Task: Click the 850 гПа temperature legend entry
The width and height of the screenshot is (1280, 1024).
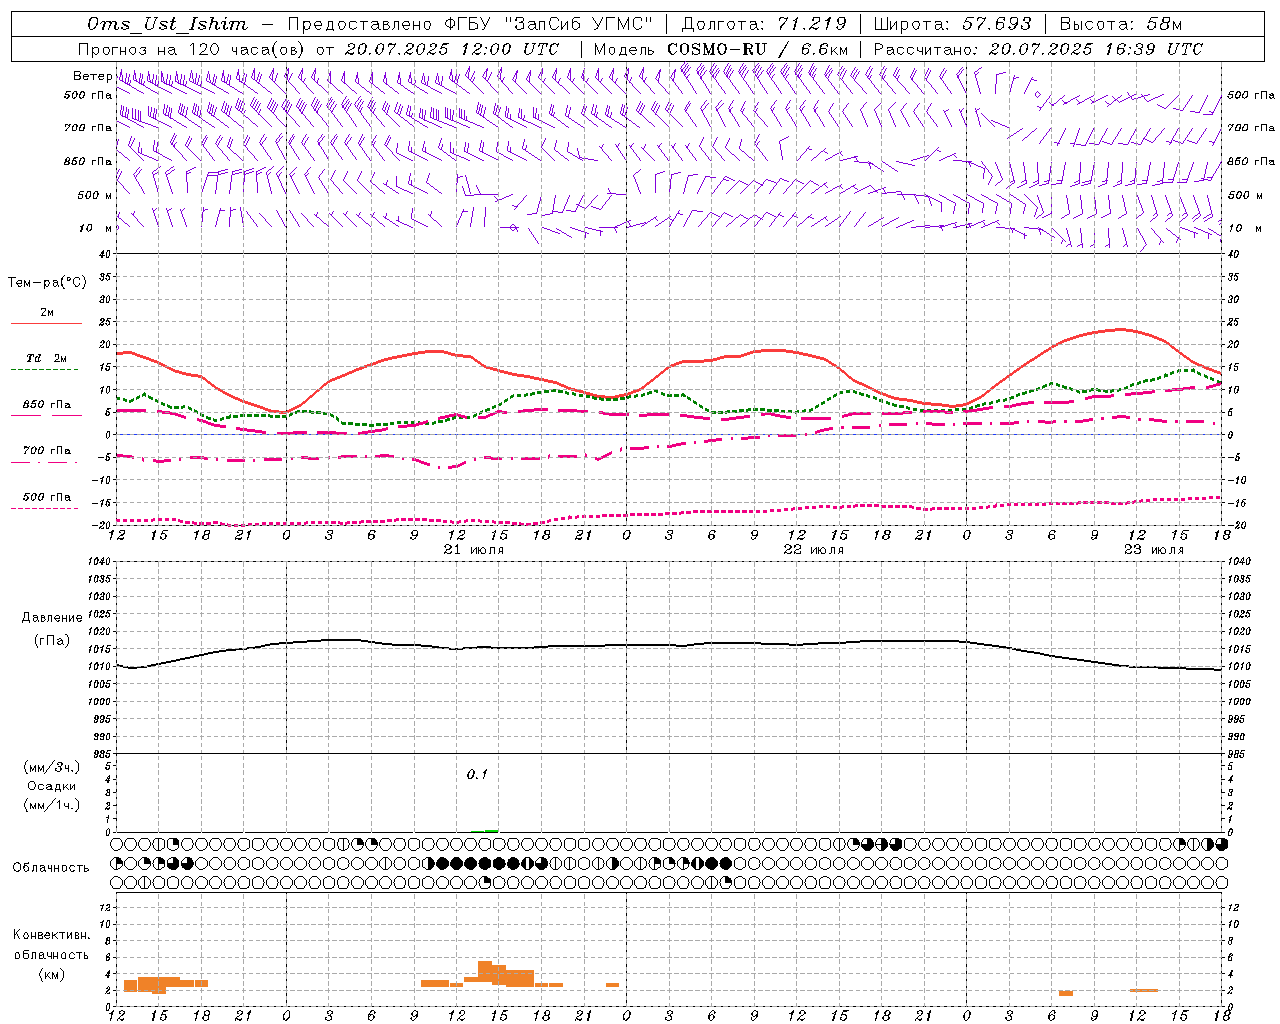Action: [x=46, y=405]
